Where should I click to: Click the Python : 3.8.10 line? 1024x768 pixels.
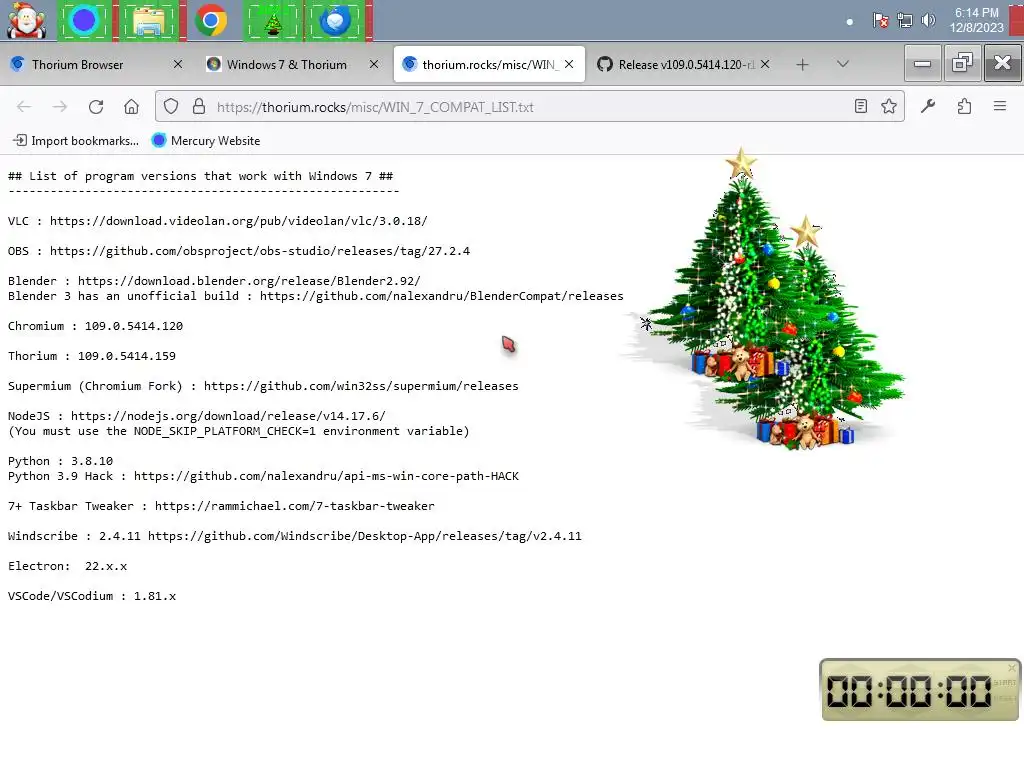[60, 461]
